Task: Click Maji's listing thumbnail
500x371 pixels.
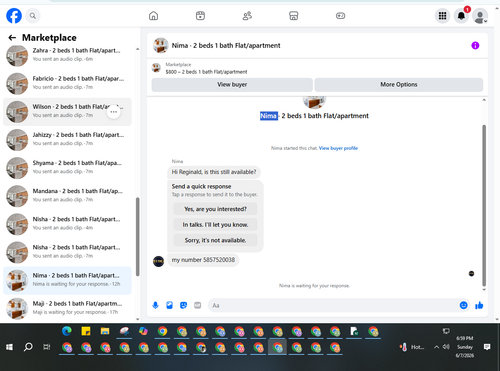Action: [x=17, y=309]
